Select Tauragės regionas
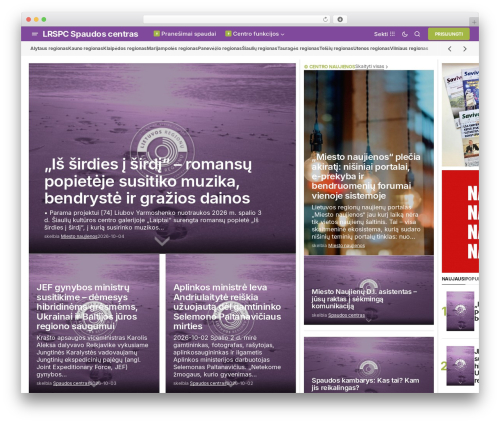This screenshot has height=423, width=500. [x=298, y=49]
